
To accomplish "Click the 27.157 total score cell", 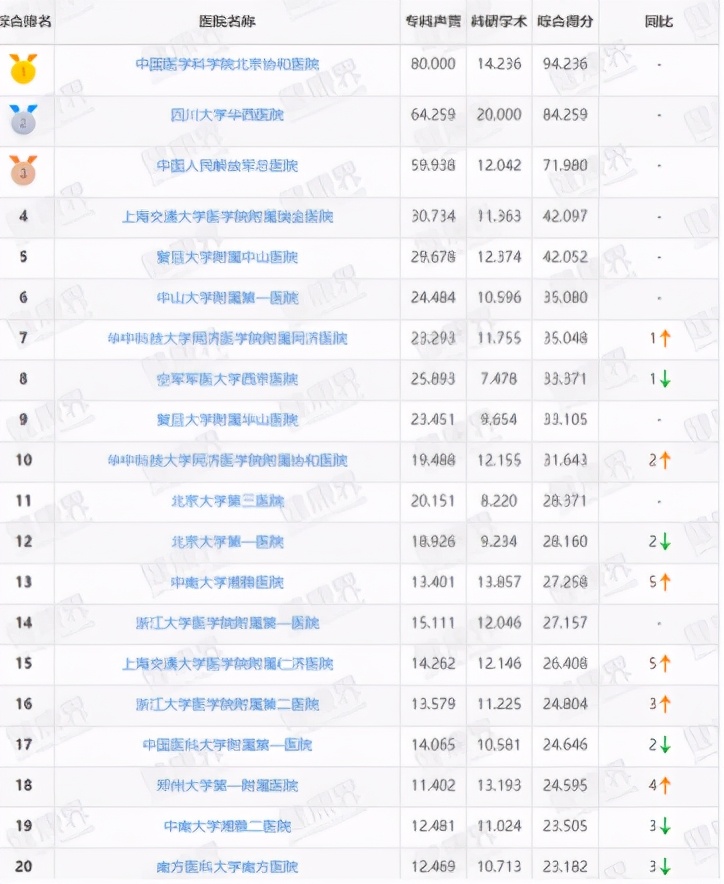I will click(565, 622).
